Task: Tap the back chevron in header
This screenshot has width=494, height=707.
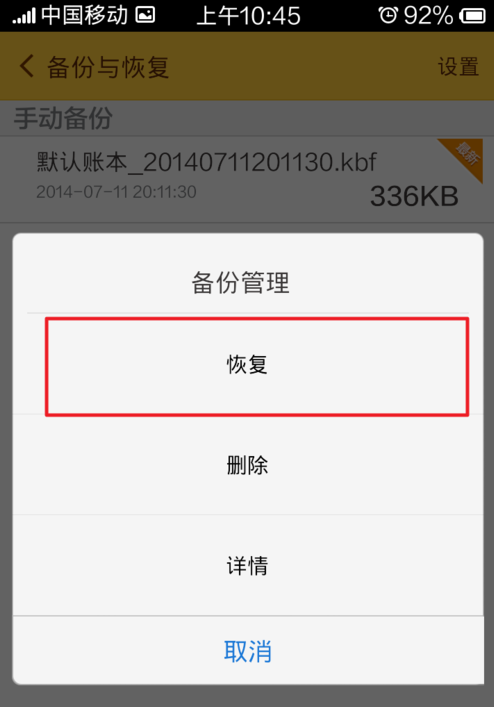Action: 26,67
